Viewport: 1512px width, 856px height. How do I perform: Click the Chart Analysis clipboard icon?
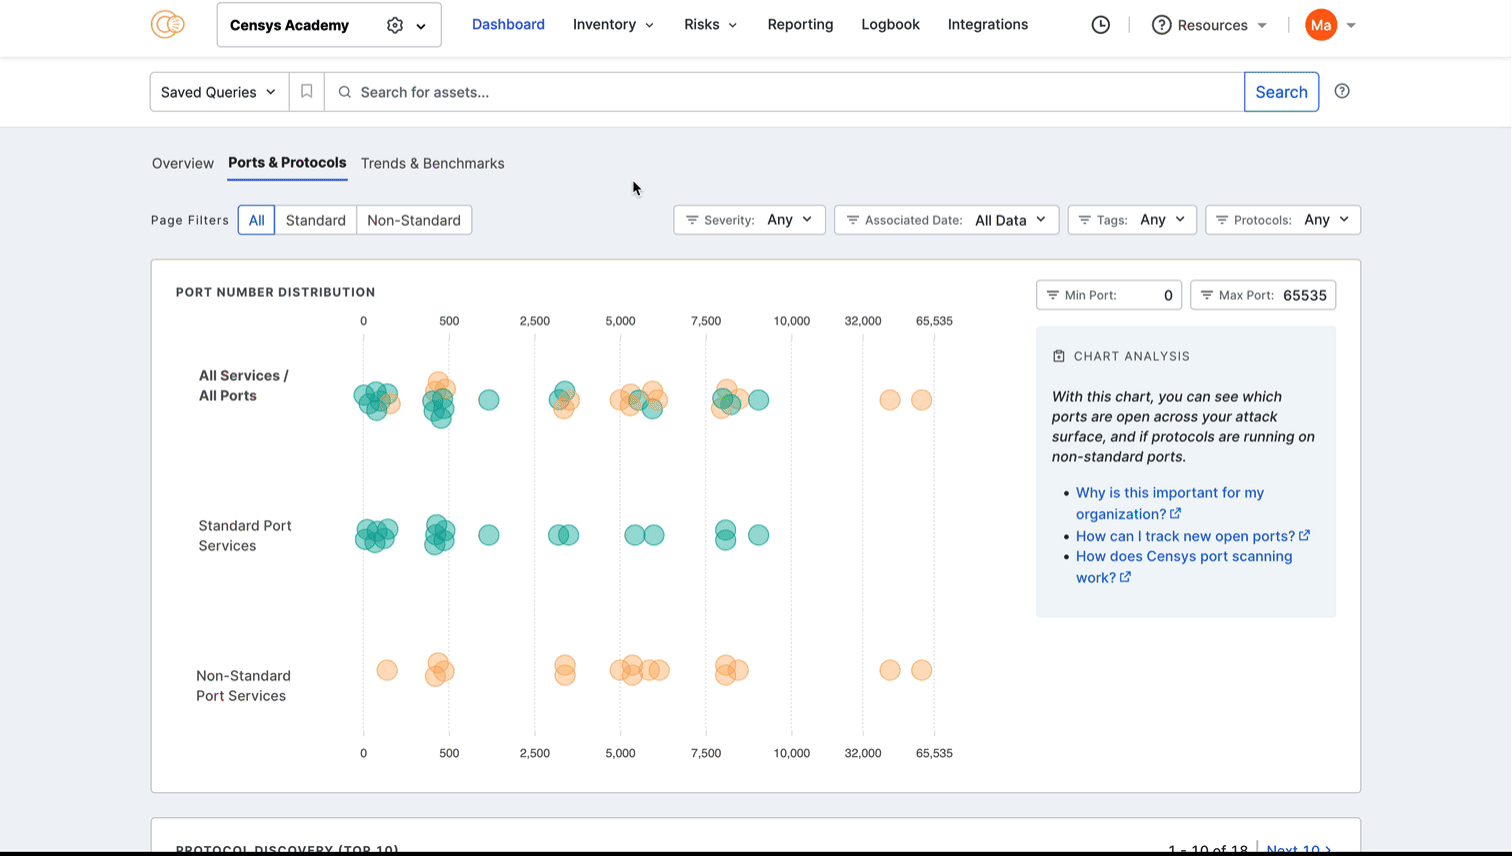(x=1059, y=356)
